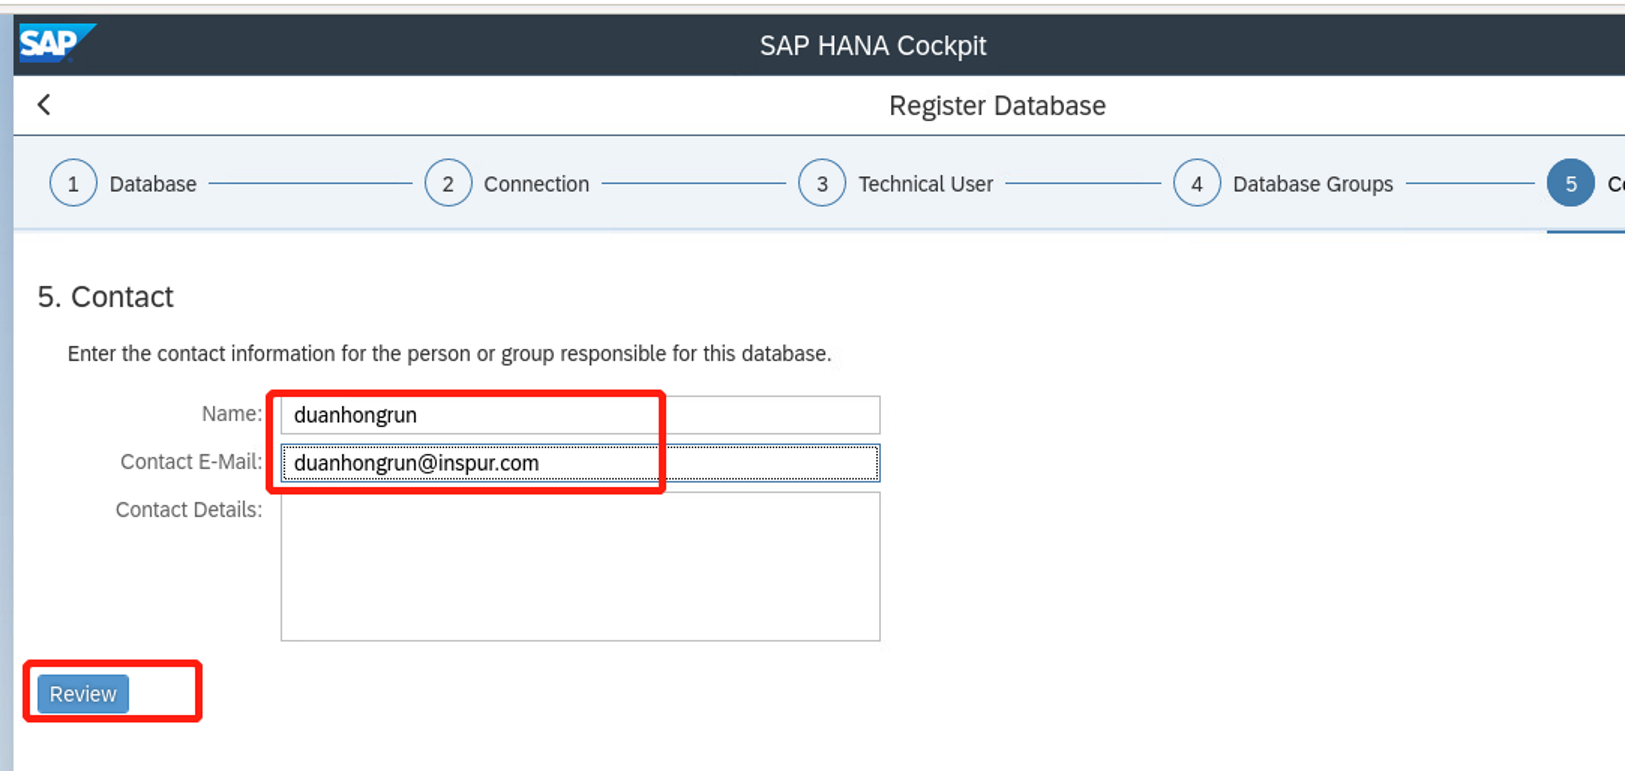Viewport: 1626px width, 772px height.
Task: Click the Contact E-Mail label
Action: (190, 462)
